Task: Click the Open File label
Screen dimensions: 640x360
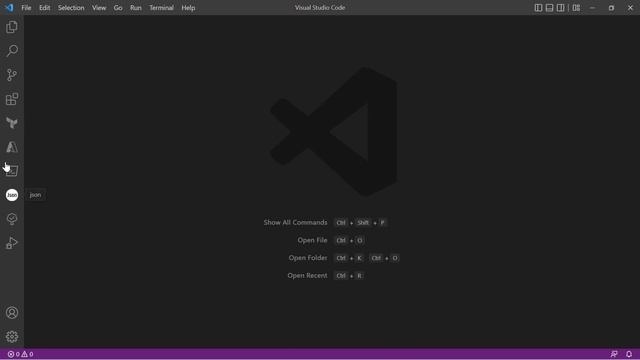Action: (x=312, y=240)
